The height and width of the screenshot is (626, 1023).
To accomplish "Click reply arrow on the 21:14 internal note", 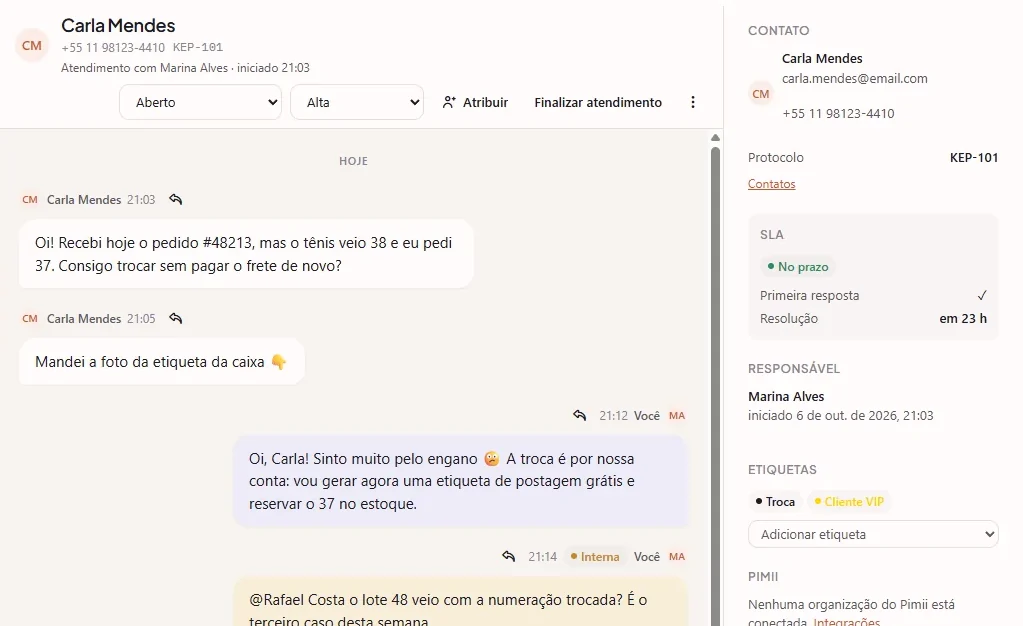I will 509,556.
